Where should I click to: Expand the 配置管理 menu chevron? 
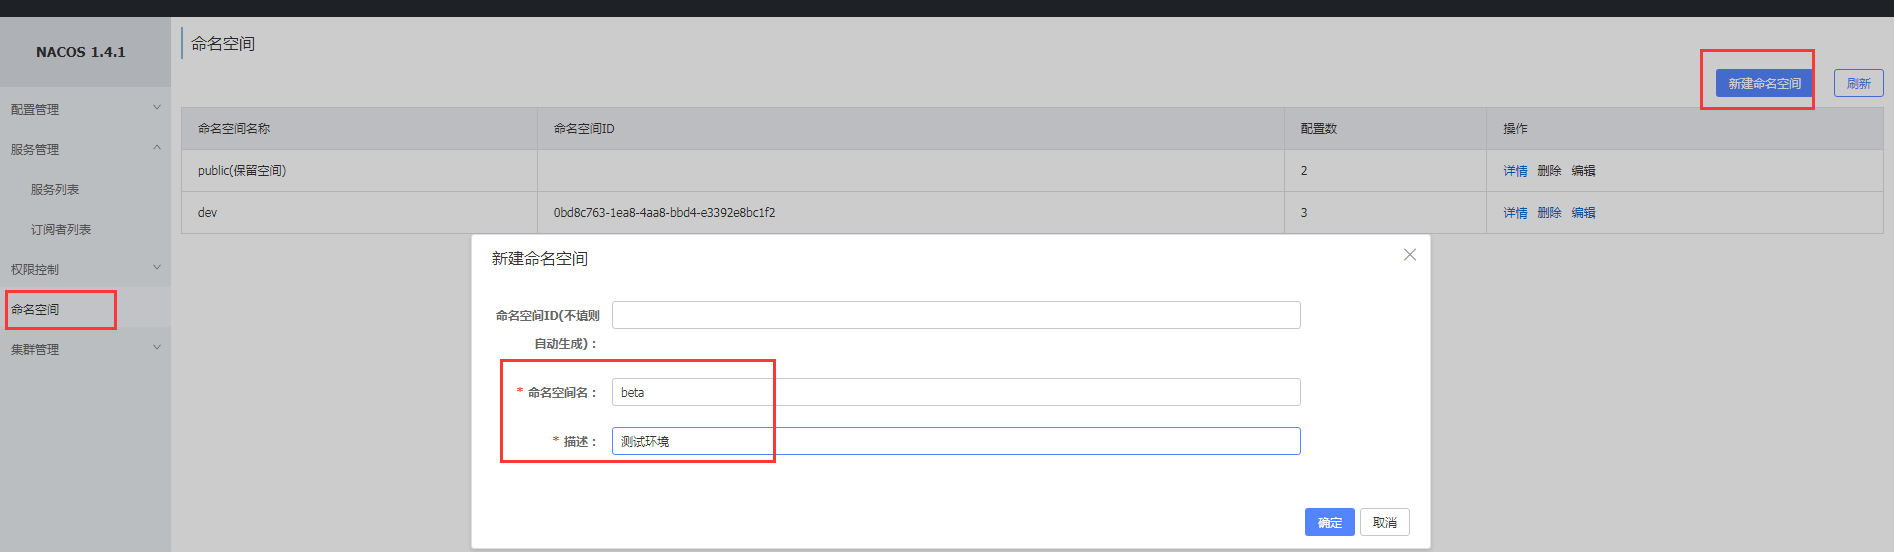click(156, 107)
